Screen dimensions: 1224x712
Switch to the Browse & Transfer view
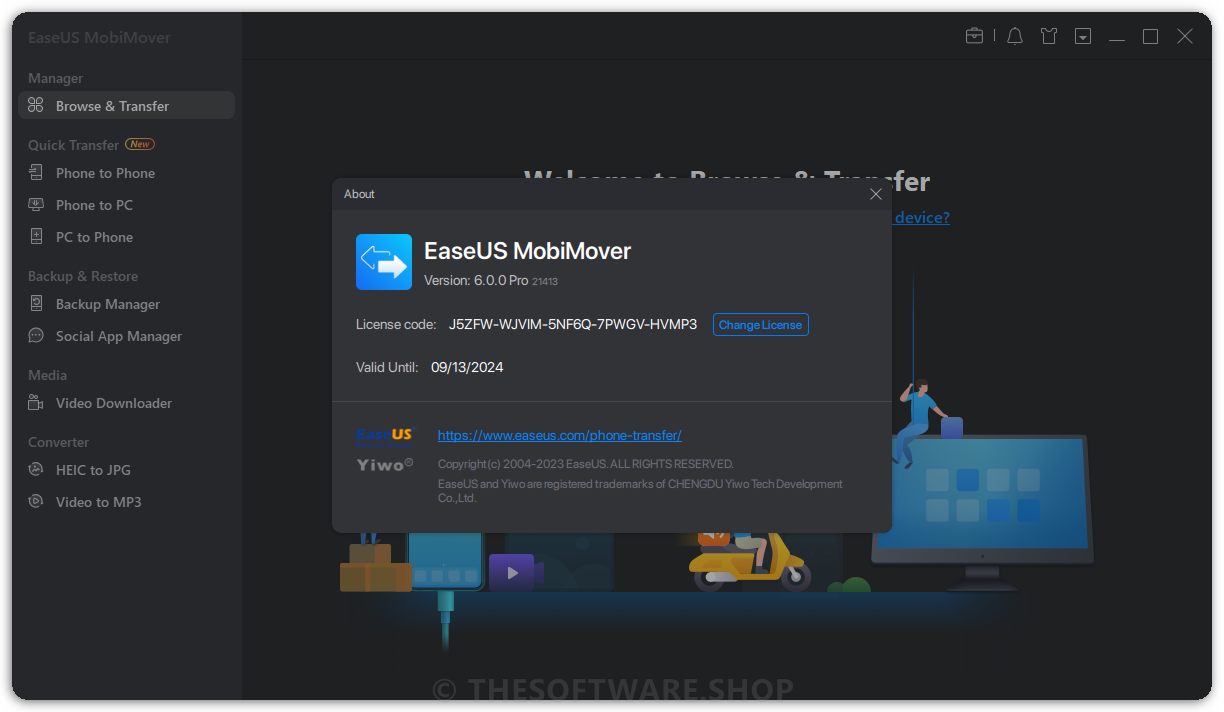113,104
